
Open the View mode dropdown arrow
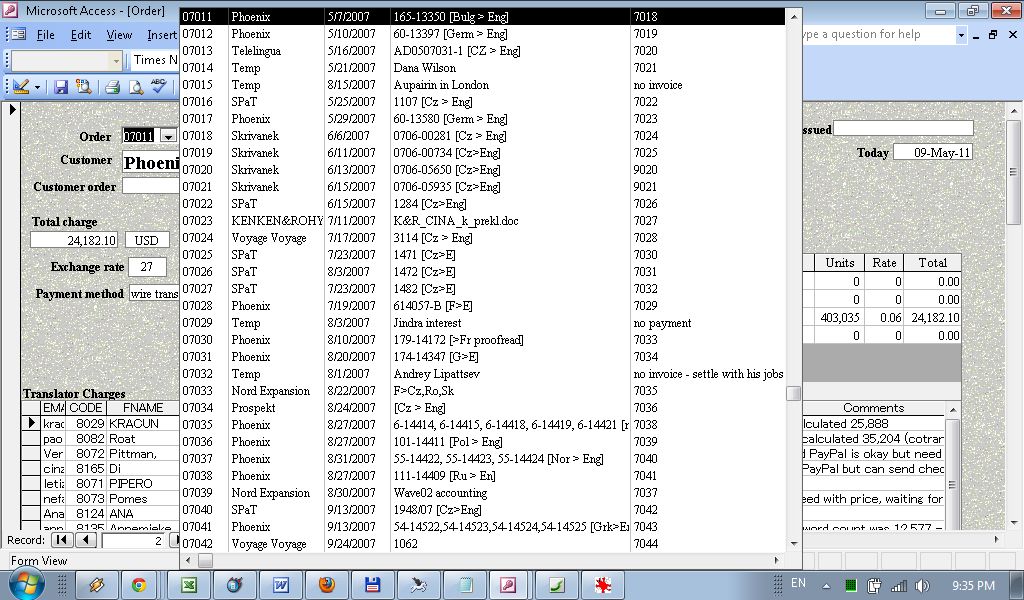point(37,87)
